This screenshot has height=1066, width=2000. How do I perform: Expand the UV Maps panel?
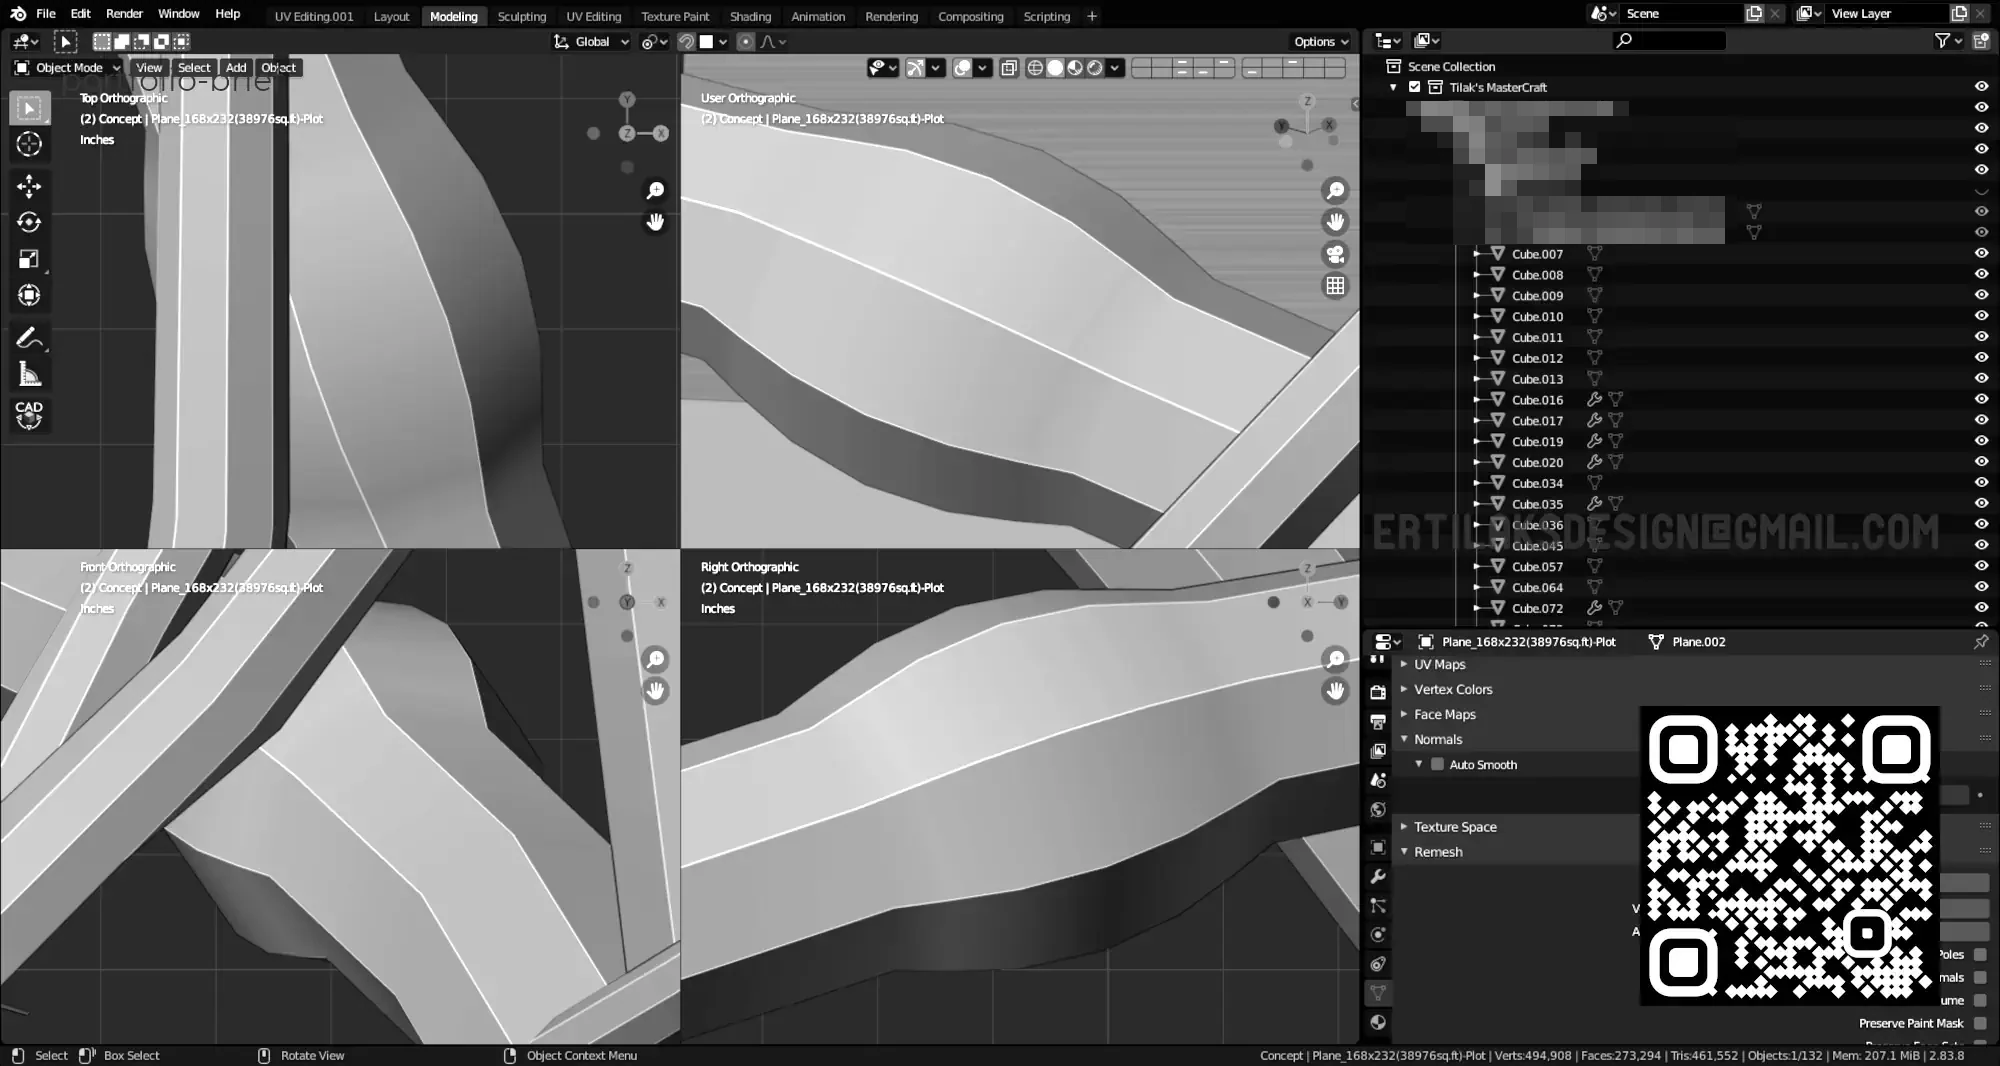pyautogui.click(x=1439, y=664)
